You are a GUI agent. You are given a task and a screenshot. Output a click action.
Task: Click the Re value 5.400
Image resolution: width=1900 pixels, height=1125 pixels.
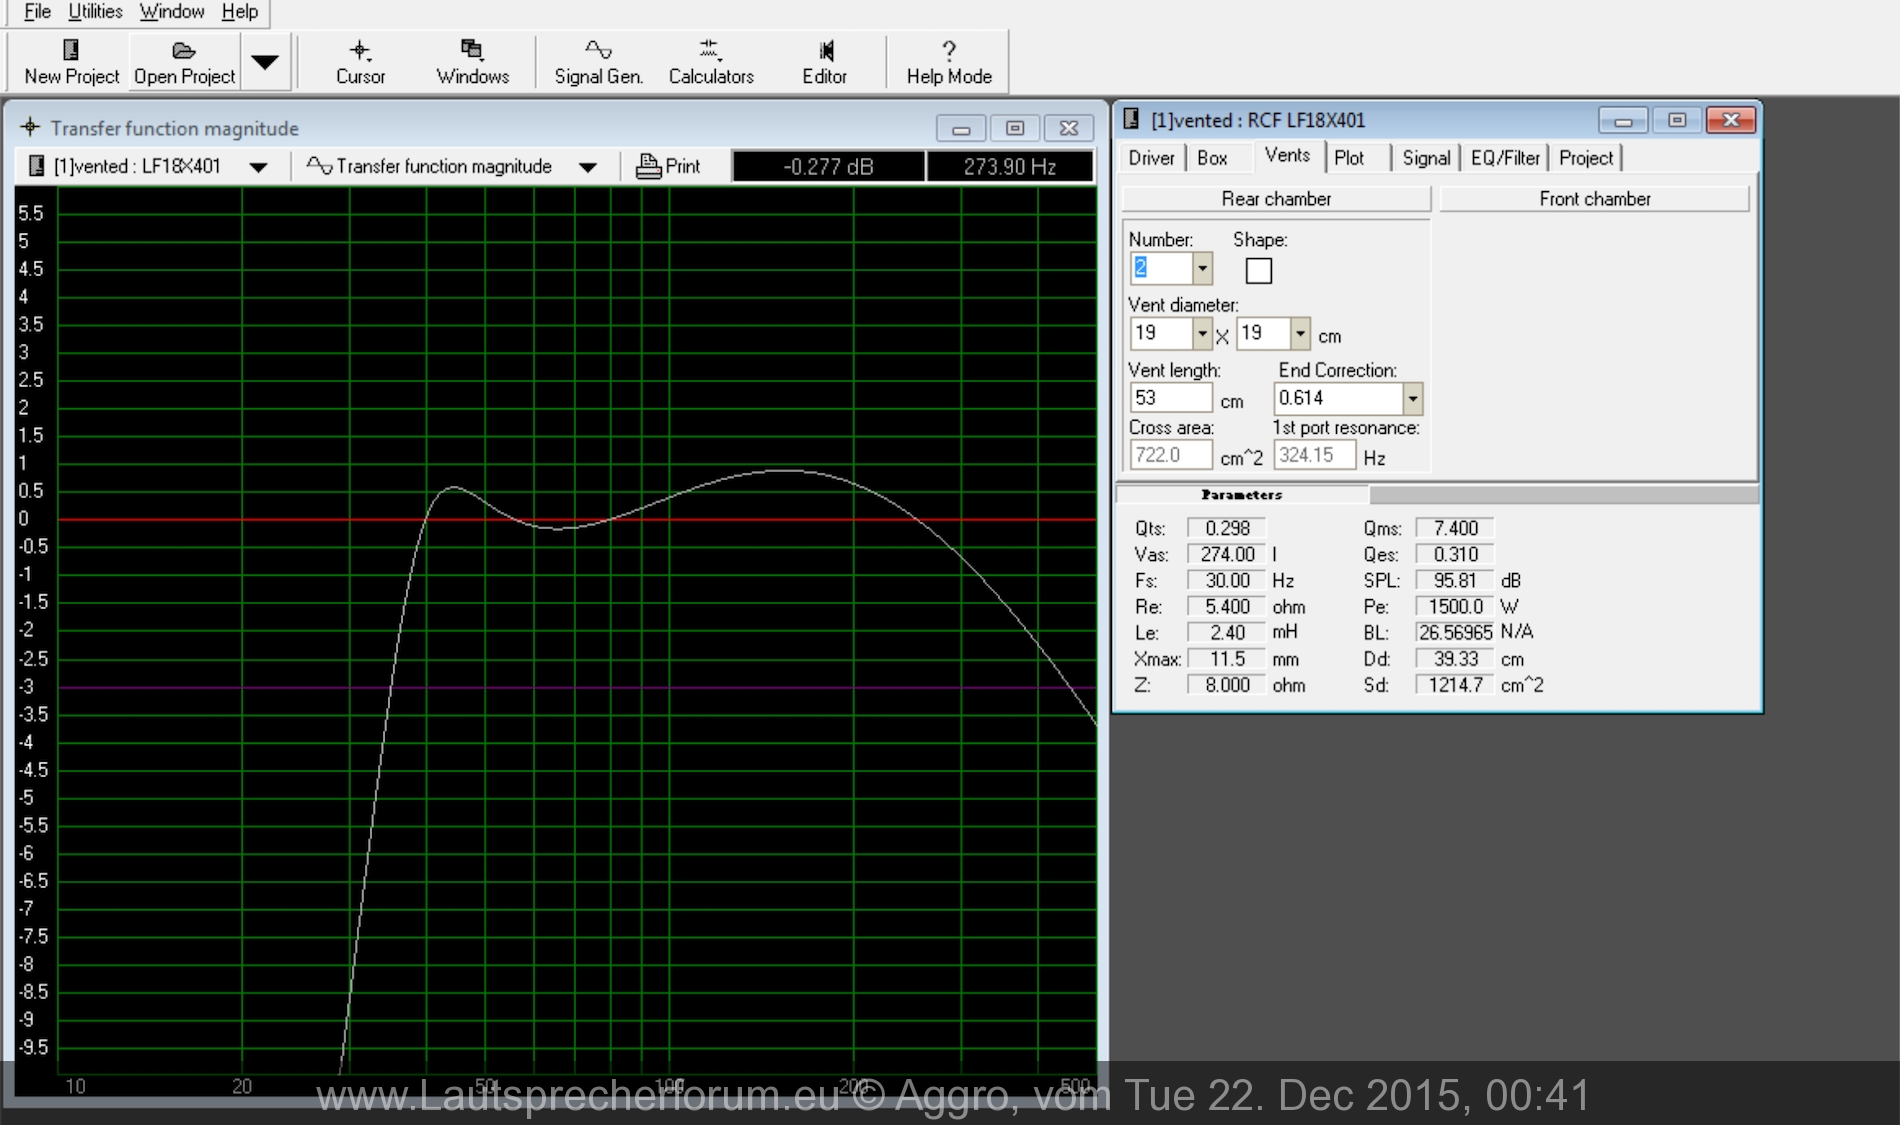point(1227,606)
